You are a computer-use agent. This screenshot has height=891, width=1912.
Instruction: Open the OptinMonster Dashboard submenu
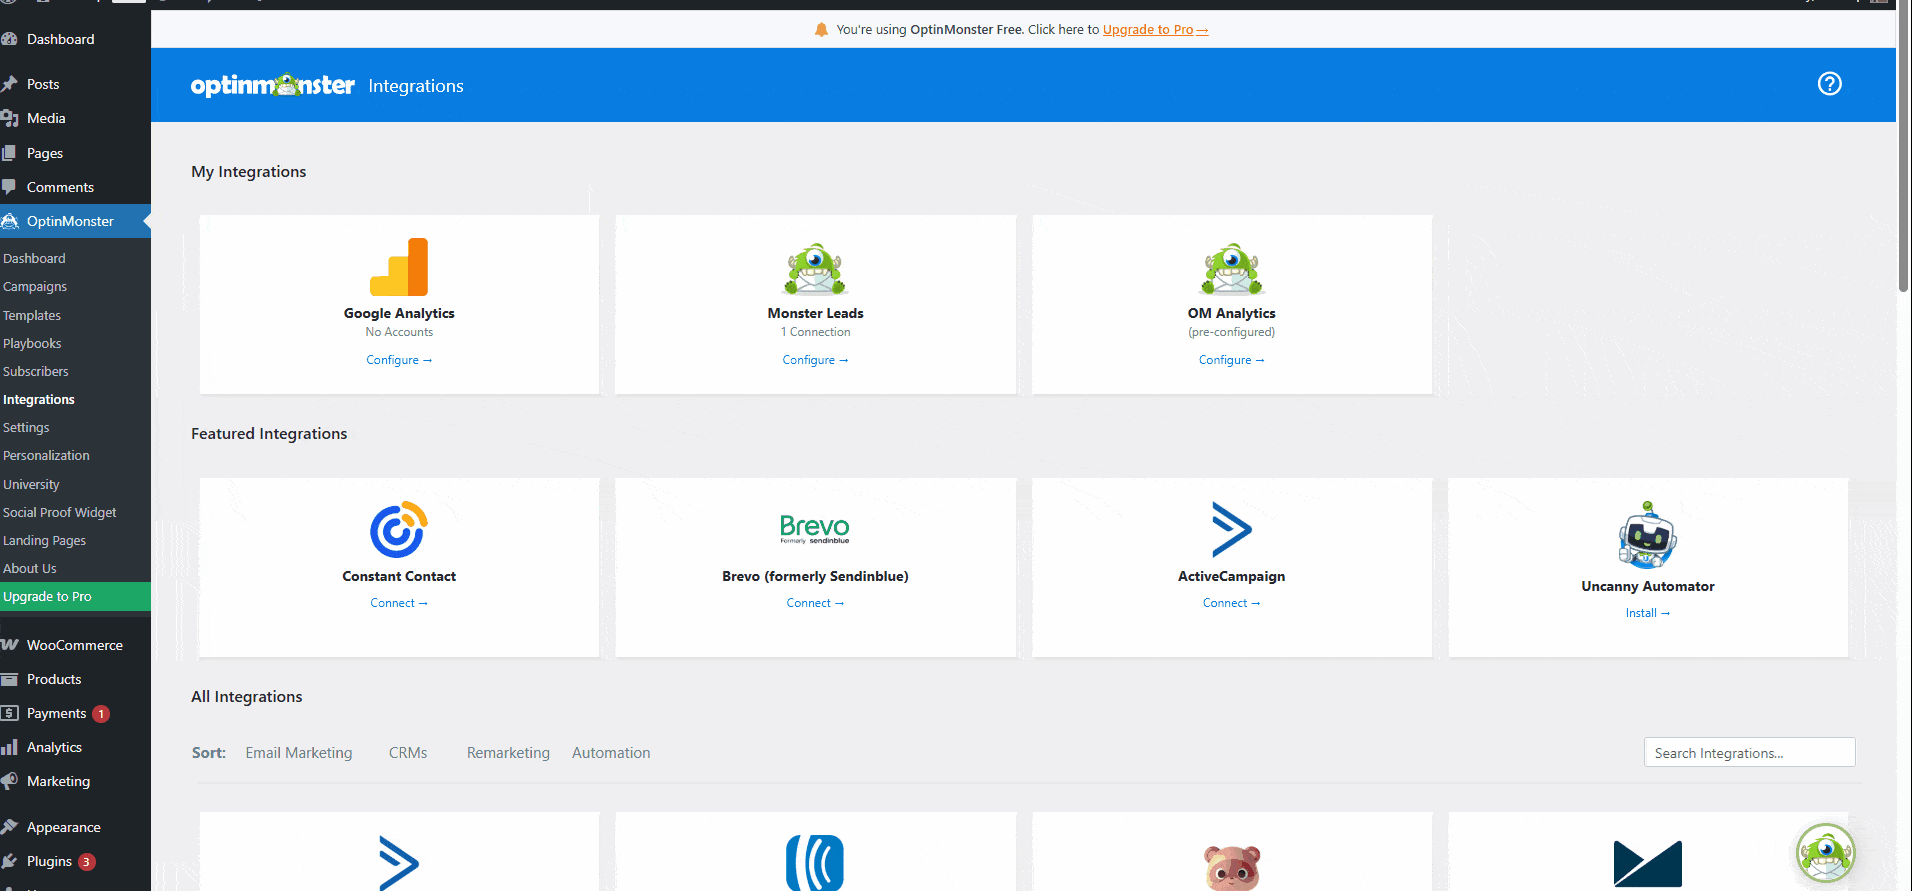coord(34,258)
